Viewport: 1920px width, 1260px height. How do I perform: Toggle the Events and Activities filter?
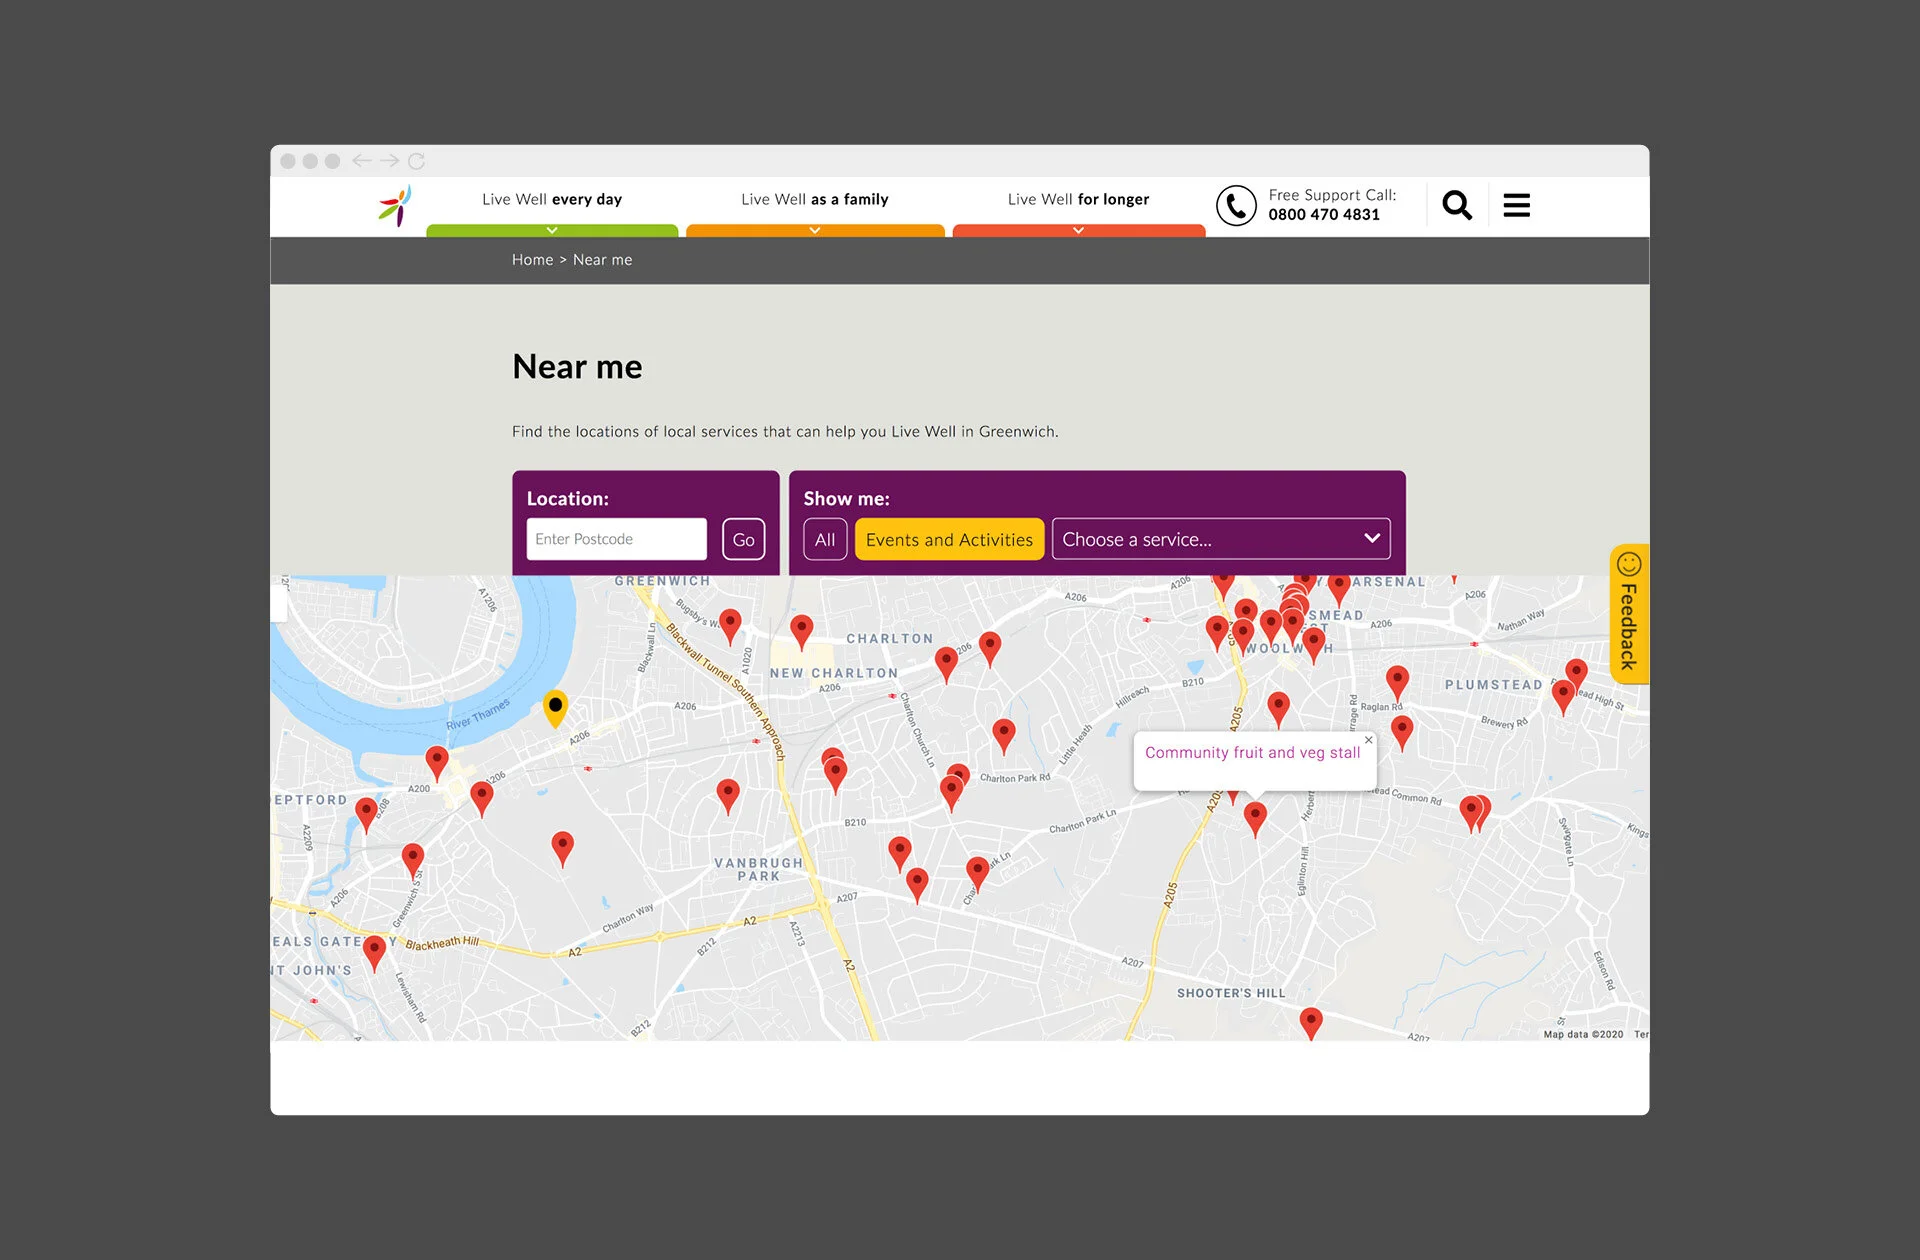click(949, 539)
